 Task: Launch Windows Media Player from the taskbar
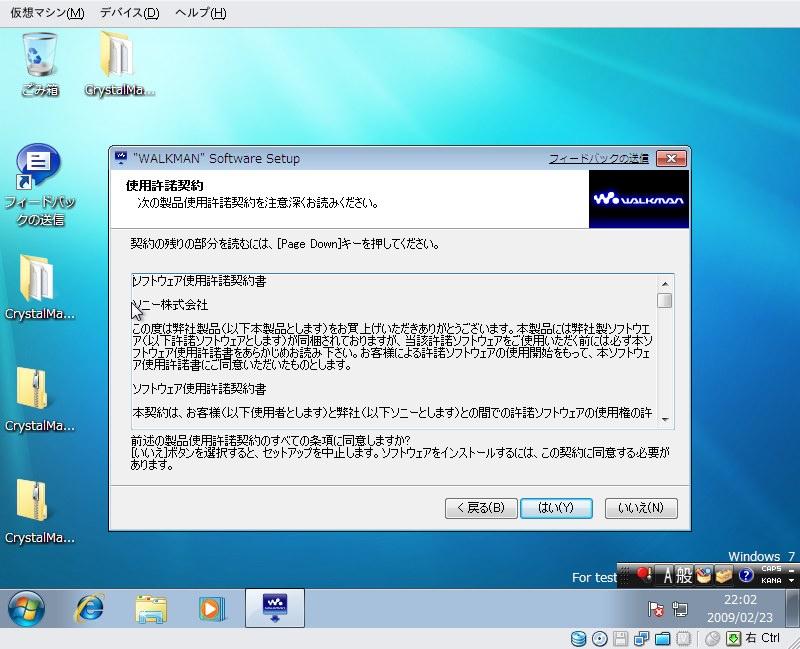[212, 608]
